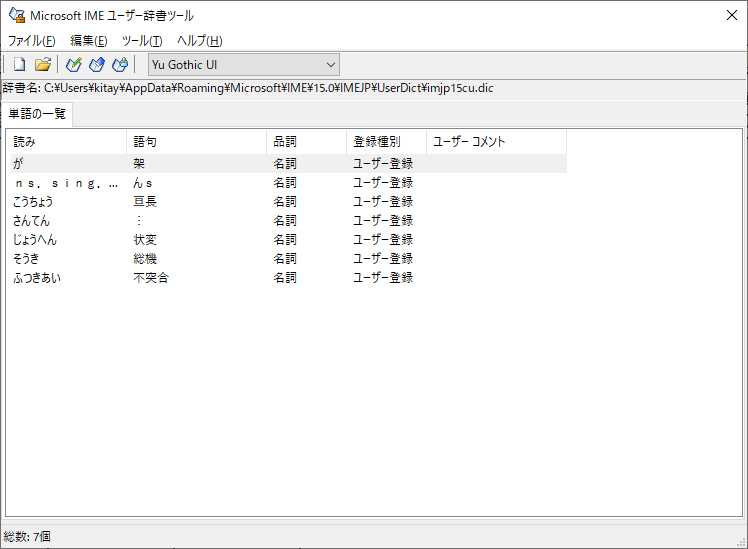The width and height of the screenshot is (748, 549).
Task: Sort by the 語句 column header
Action: click(197, 142)
